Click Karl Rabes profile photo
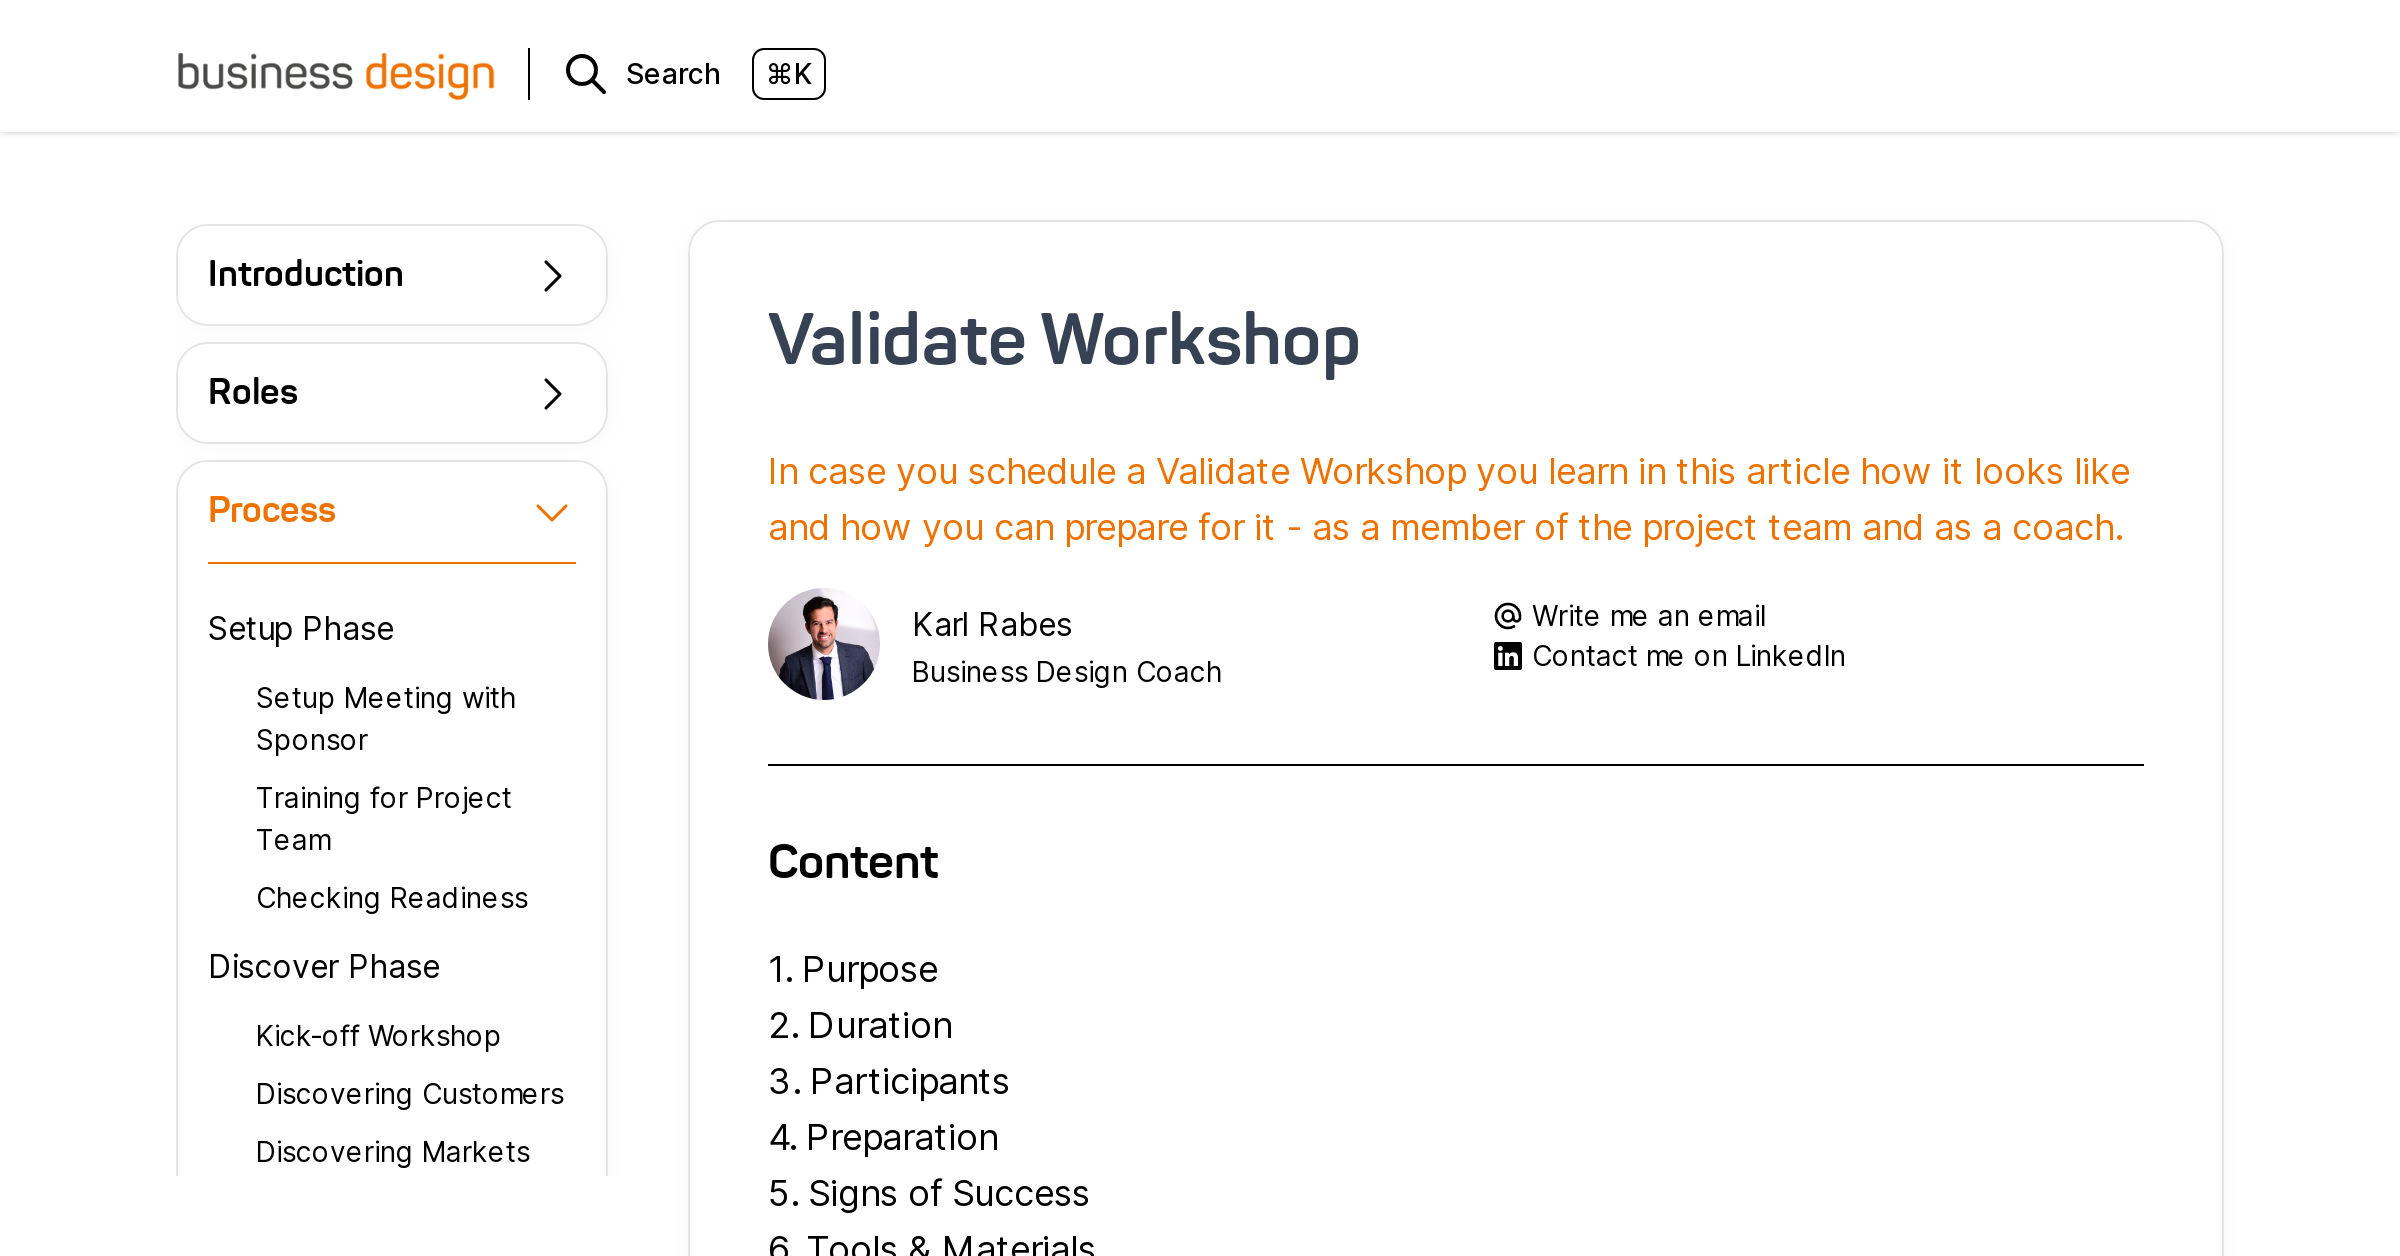The image size is (2400, 1256). (824, 644)
